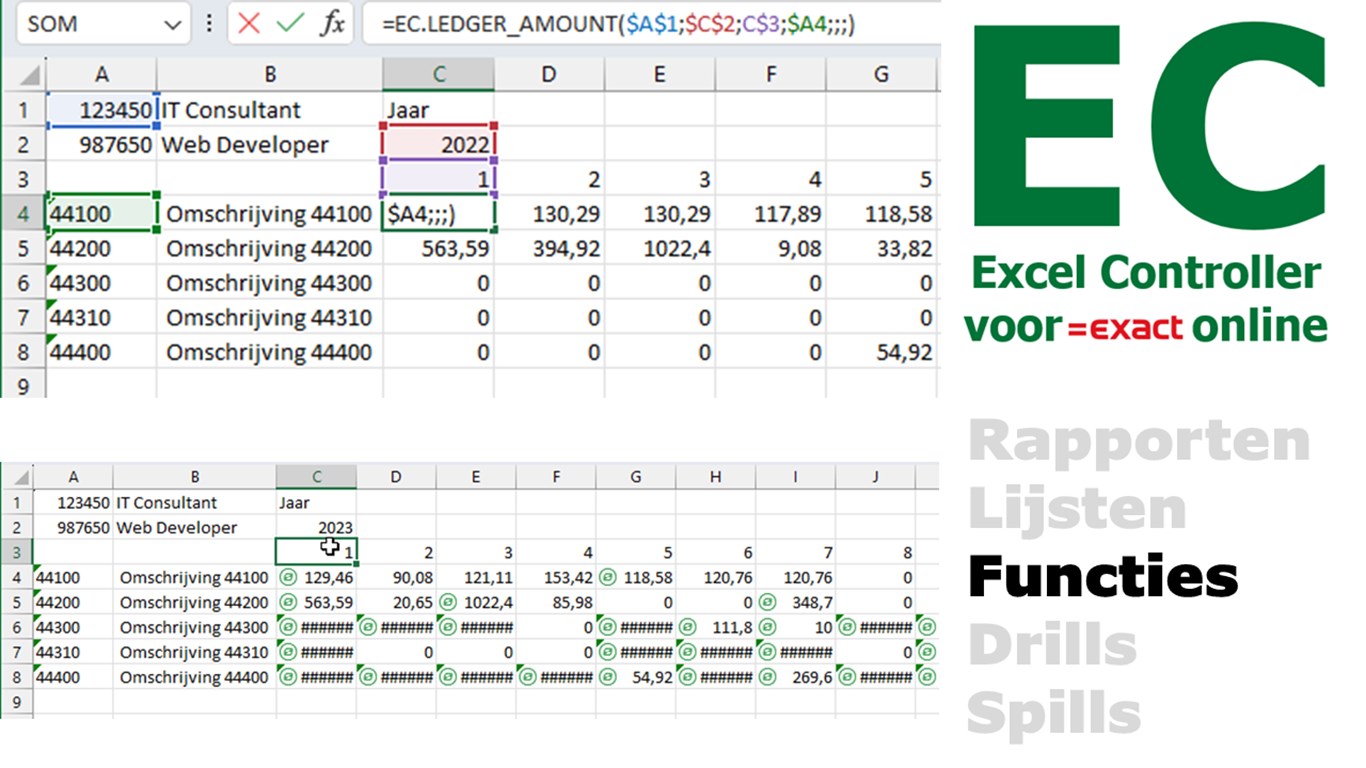
Task: Select the cell with value 85,98
Action: click(556, 602)
